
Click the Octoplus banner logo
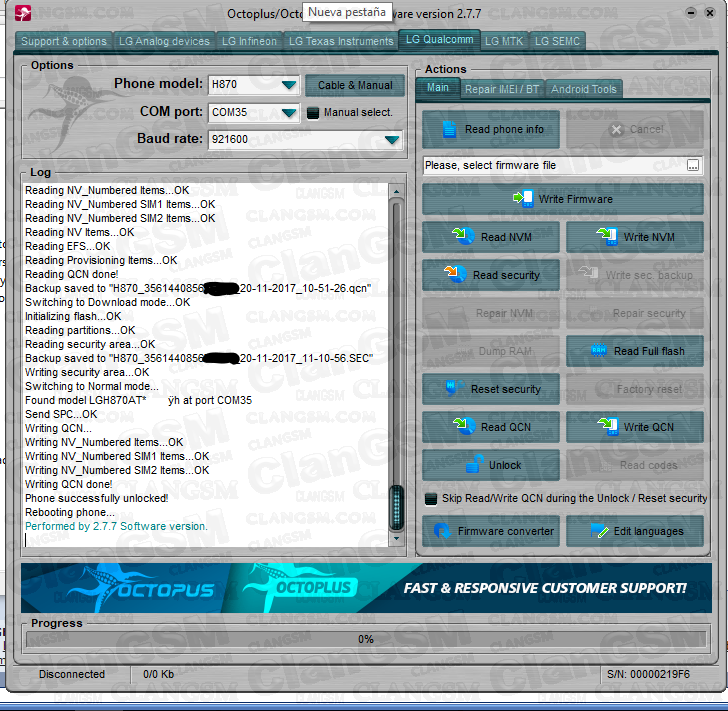tap(301, 587)
